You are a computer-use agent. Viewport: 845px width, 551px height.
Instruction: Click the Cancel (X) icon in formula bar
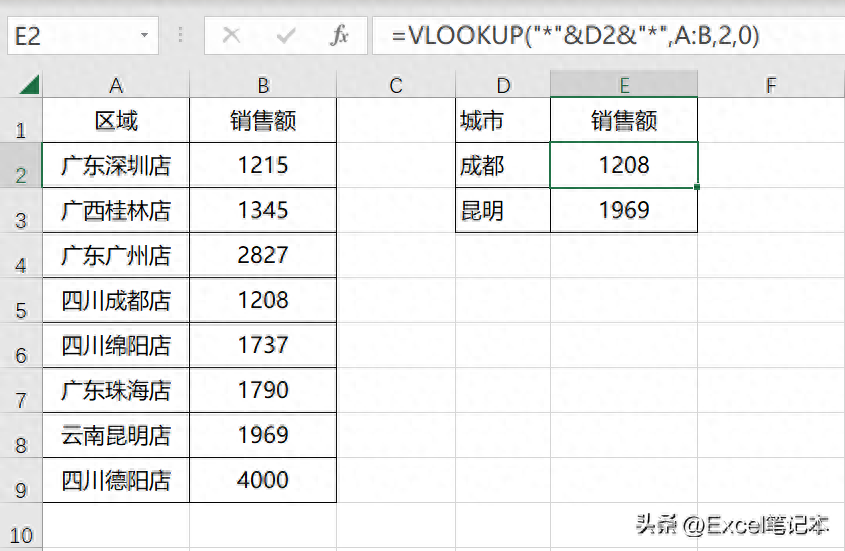(231, 36)
